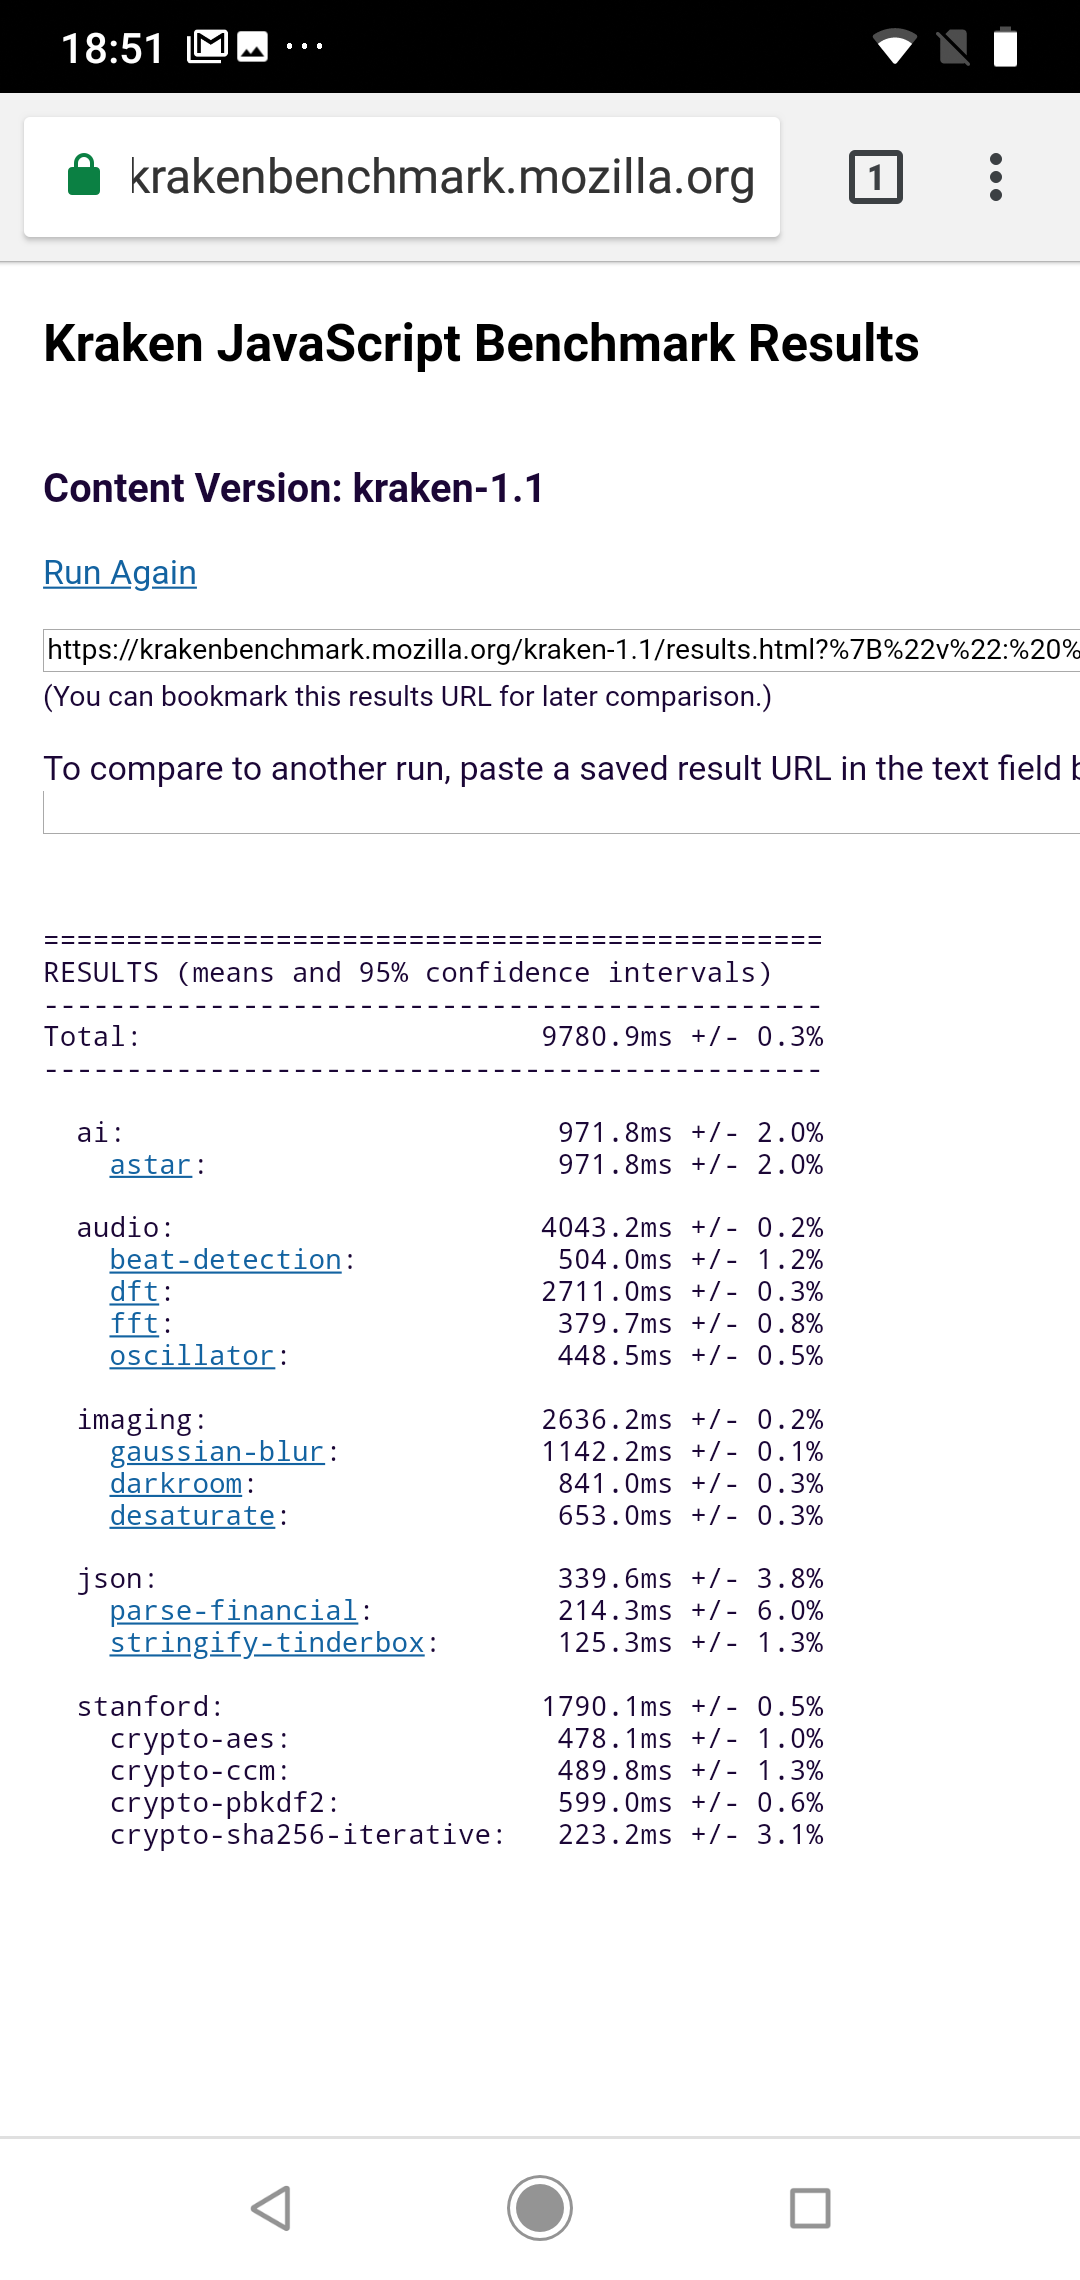Click the Run Again link
This screenshot has width=1080, height=2280.
pyautogui.click(x=120, y=573)
